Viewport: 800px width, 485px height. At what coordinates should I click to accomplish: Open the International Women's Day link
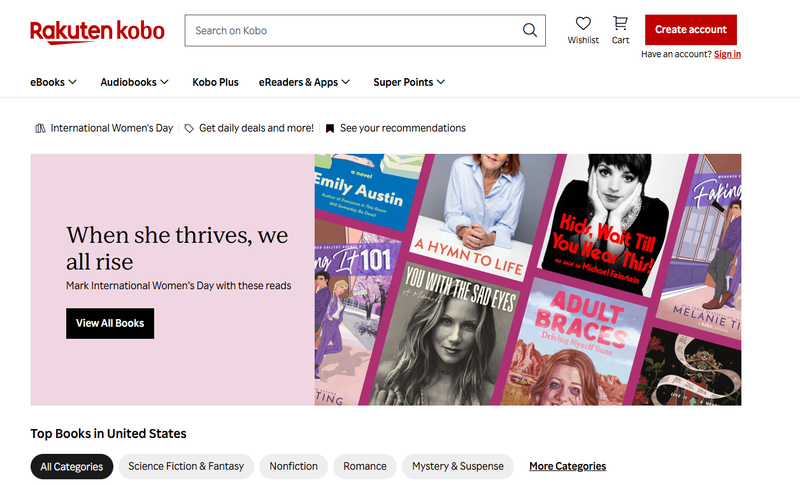click(112, 128)
